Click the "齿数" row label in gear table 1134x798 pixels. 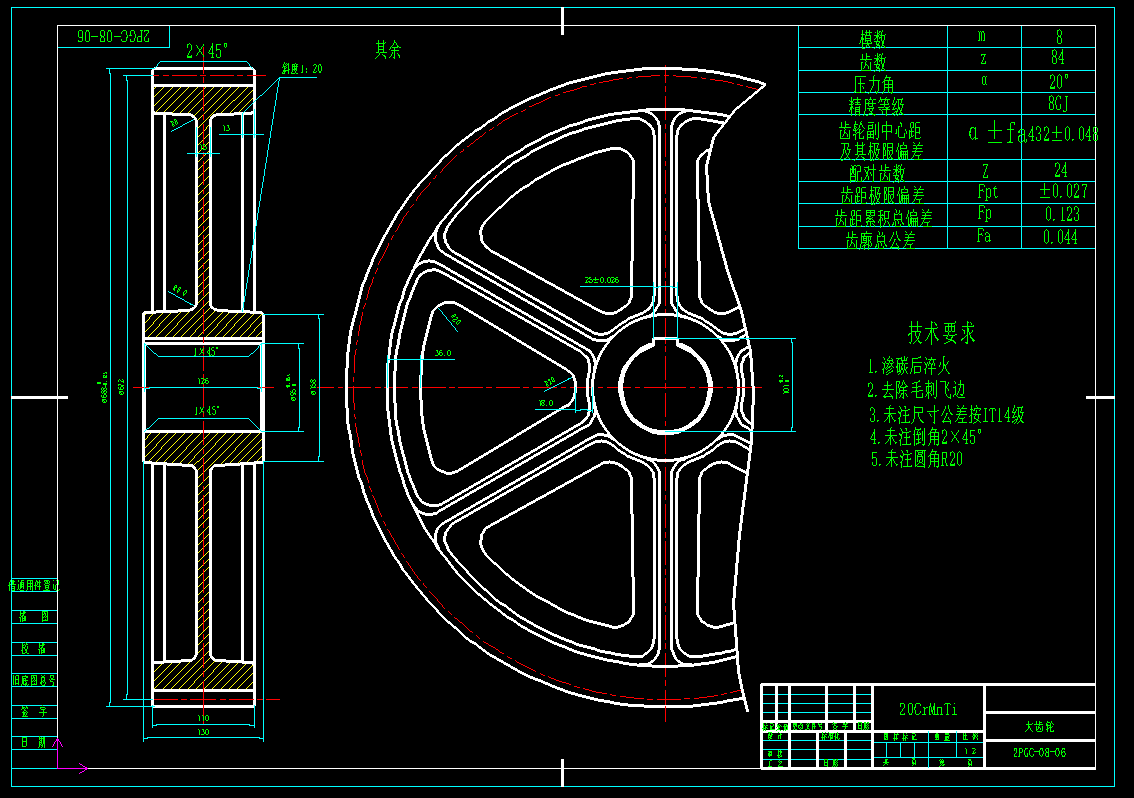pos(872,61)
